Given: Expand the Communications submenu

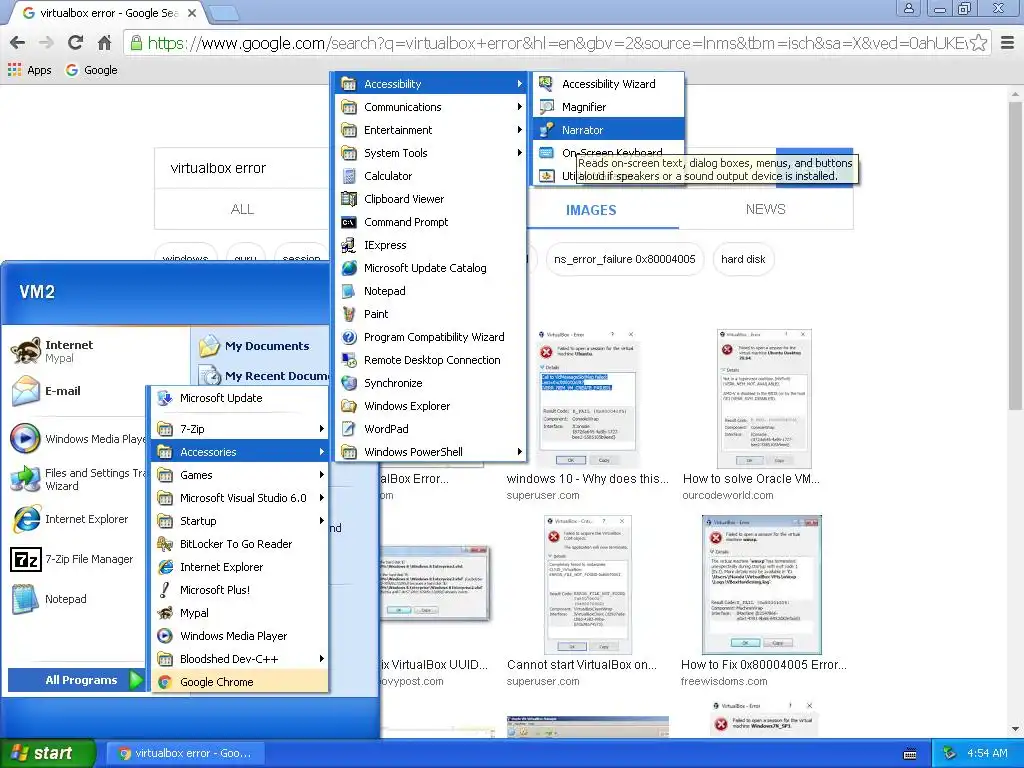Looking at the screenshot, I should click(432, 107).
